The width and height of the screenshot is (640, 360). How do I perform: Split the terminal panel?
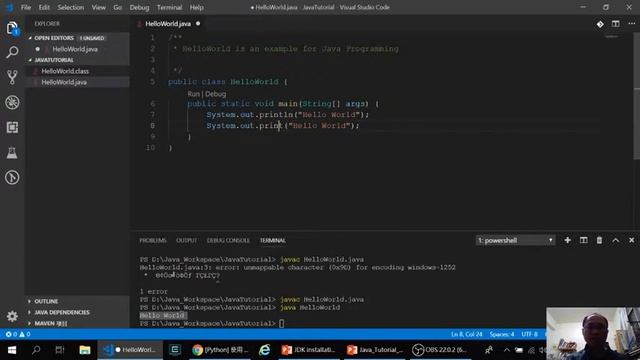584,240
